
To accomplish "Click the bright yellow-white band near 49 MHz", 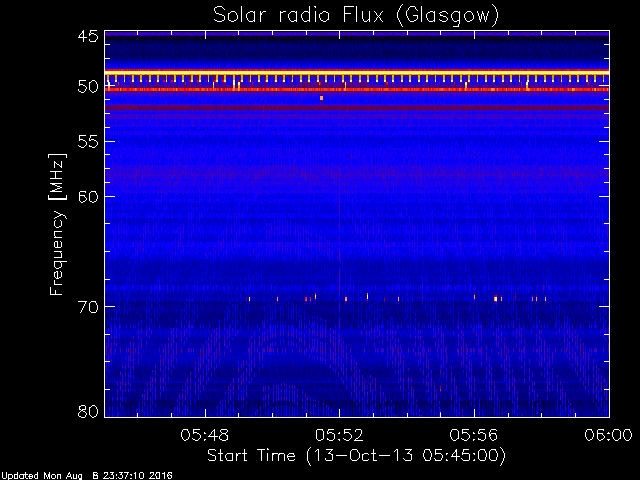I will [x=357, y=72].
